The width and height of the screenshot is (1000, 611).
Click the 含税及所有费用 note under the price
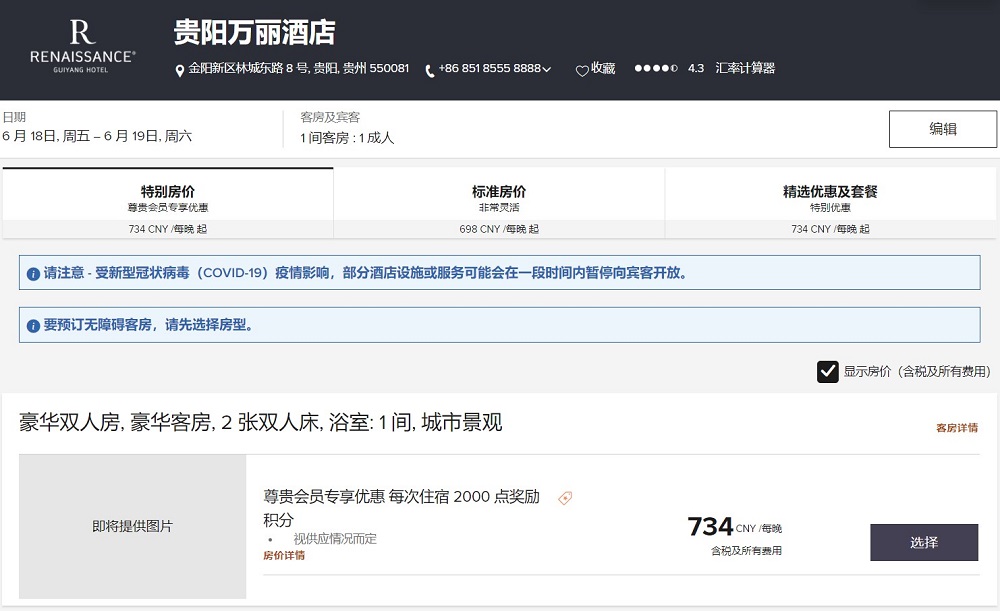click(746, 550)
